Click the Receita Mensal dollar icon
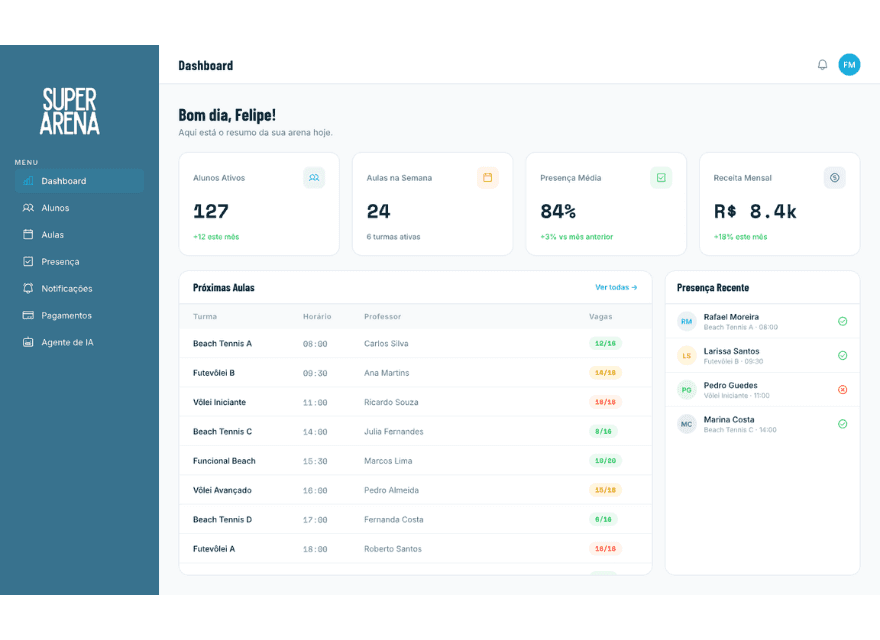Screen dimensions: 880x640 coord(834,178)
